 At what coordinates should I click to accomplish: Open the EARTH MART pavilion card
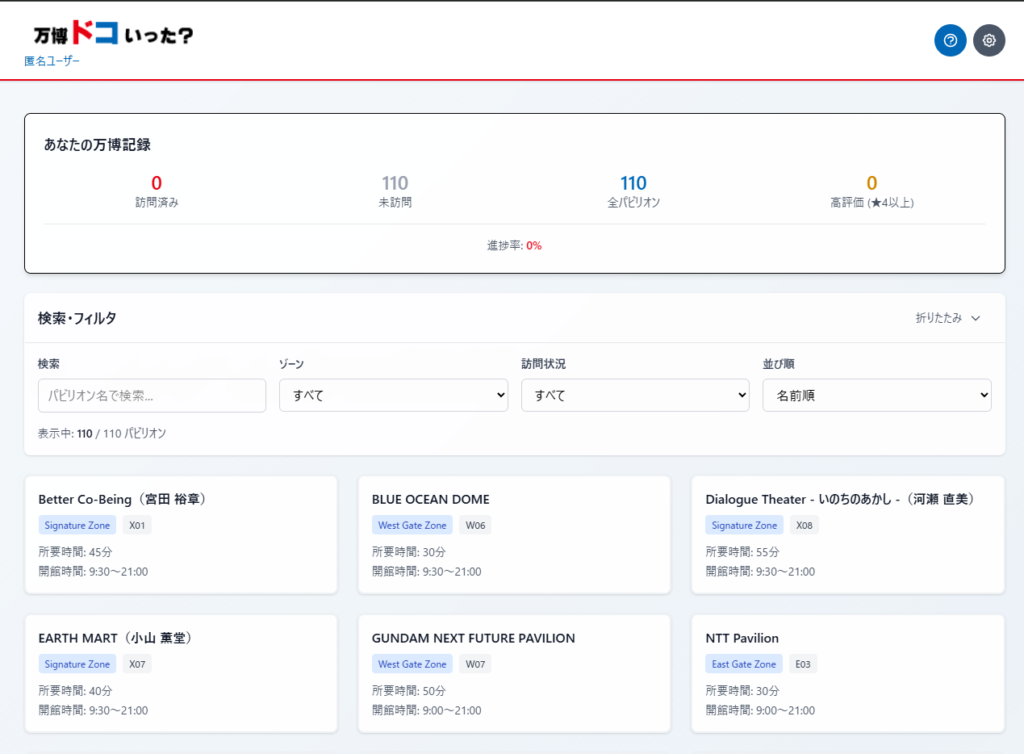pos(181,674)
